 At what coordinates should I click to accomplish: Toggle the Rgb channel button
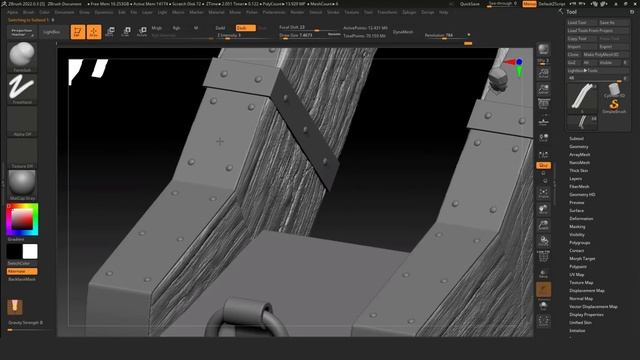click(x=176, y=28)
